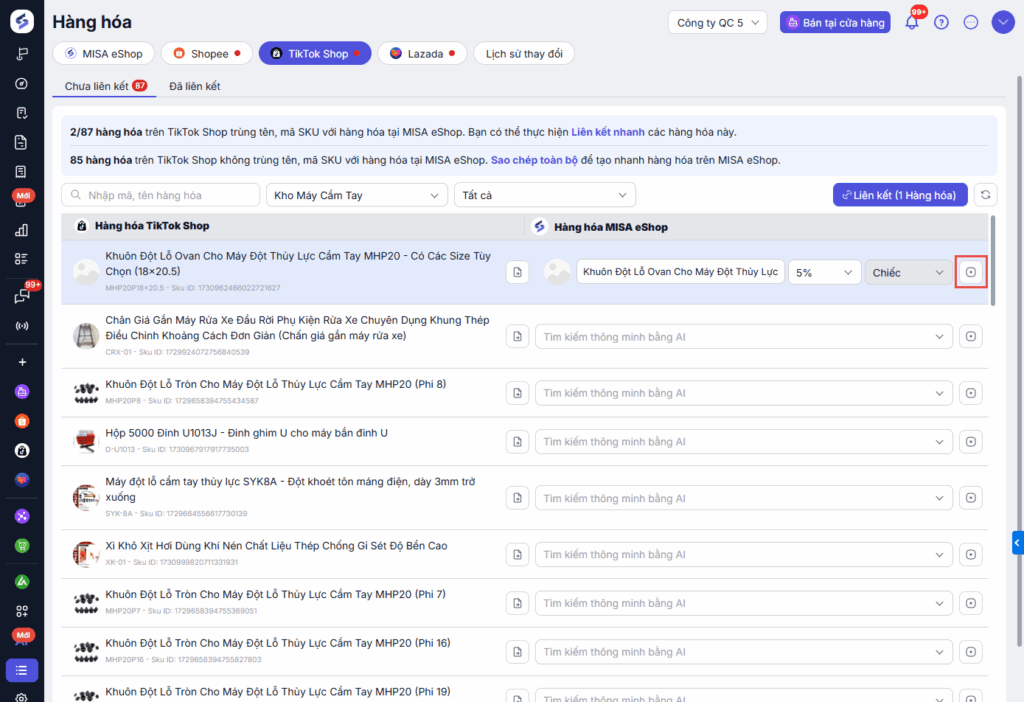Click the MISA eShop logo icon in sidebar

pyautogui.click(x=22, y=22)
